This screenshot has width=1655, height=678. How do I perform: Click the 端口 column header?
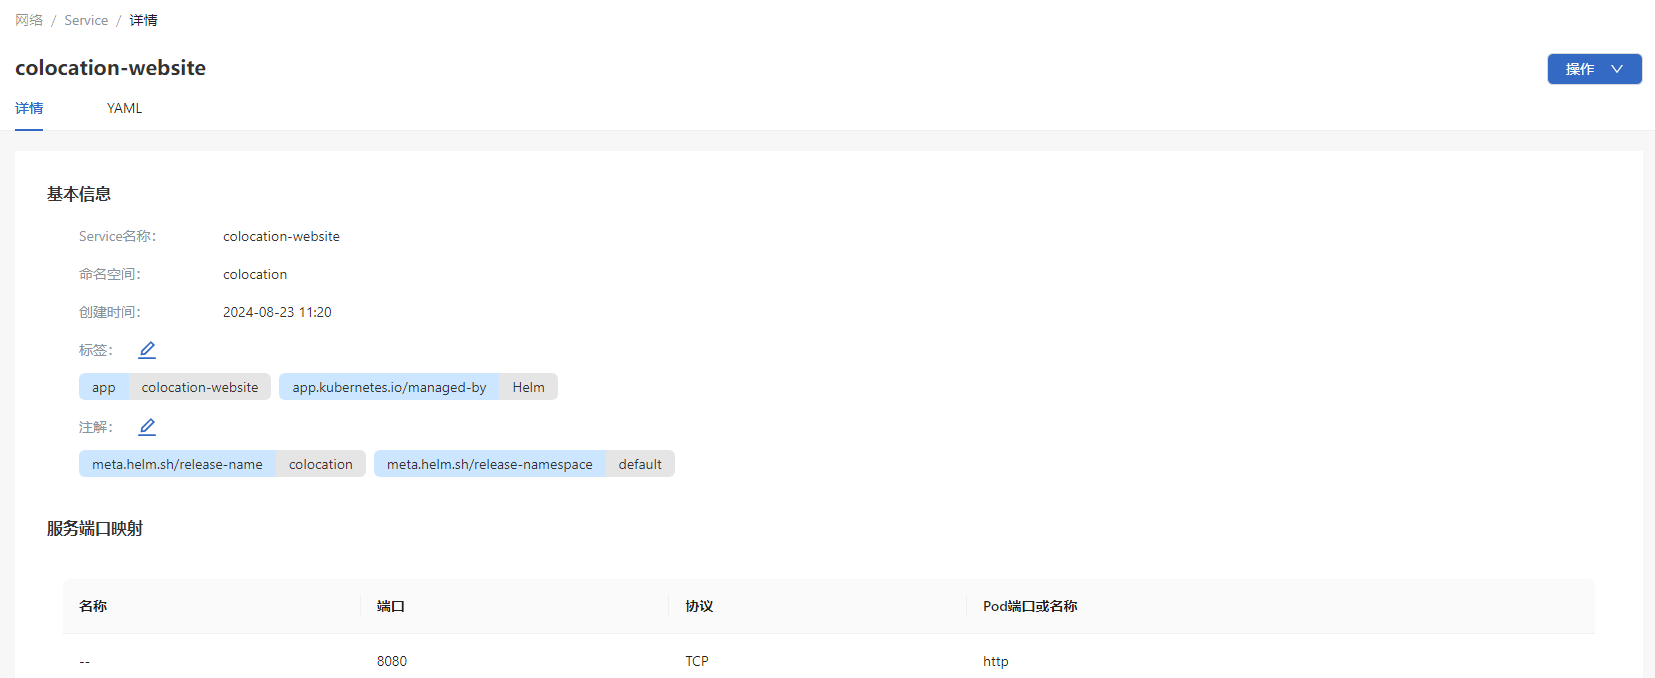coord(391,606)
